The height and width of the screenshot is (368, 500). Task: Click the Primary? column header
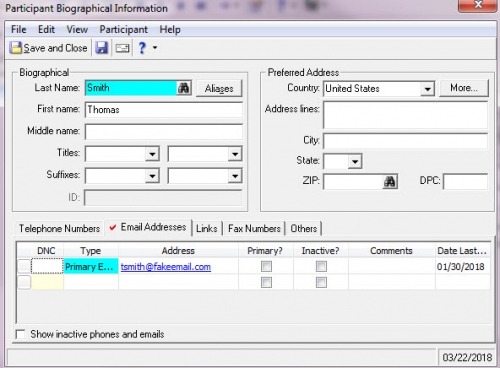coord(265,251)
